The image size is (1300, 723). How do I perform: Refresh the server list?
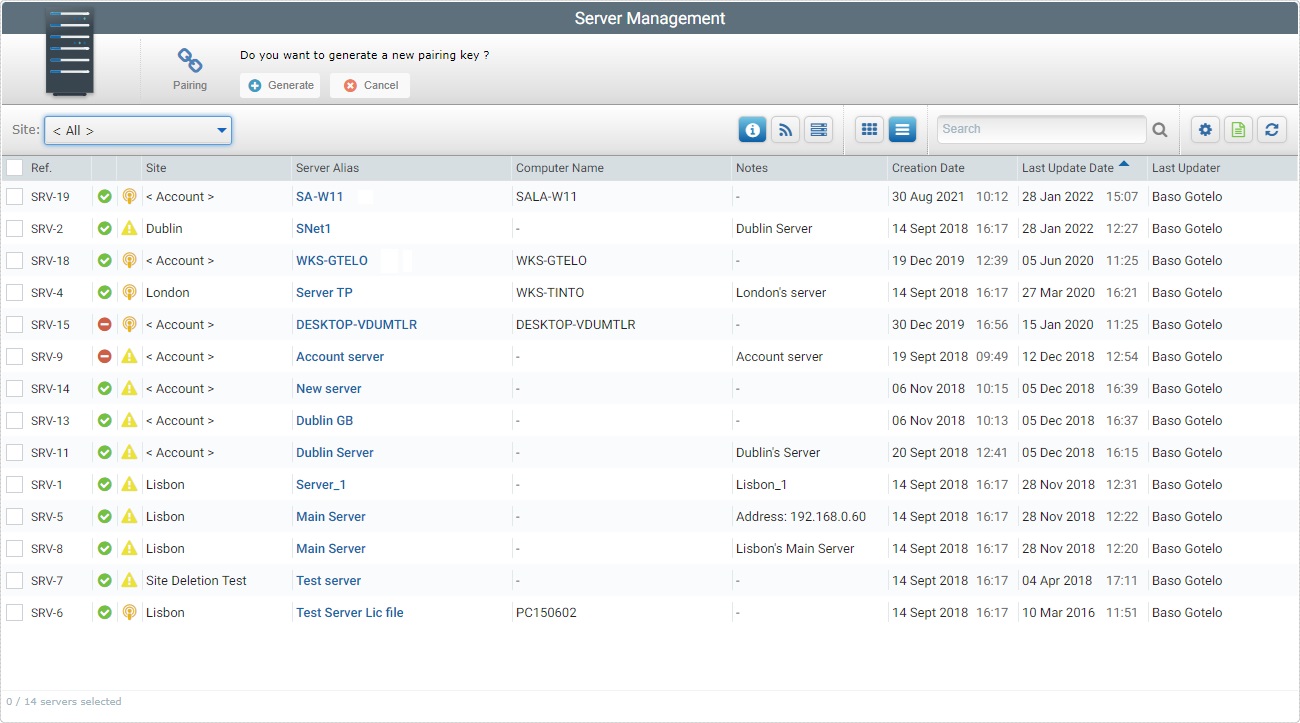click(x=1270, y=129)
